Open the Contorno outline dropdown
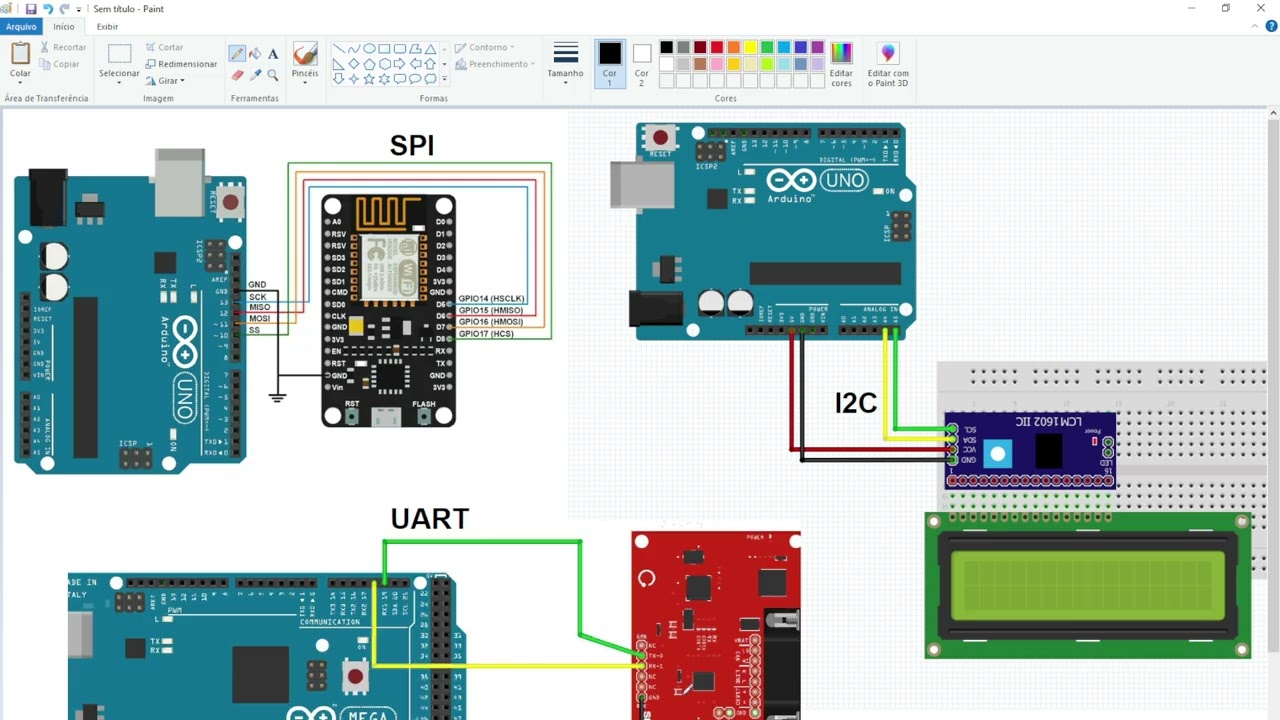Screen dimensions: 1280x720 pyautogui.click(x=485, y=47)
